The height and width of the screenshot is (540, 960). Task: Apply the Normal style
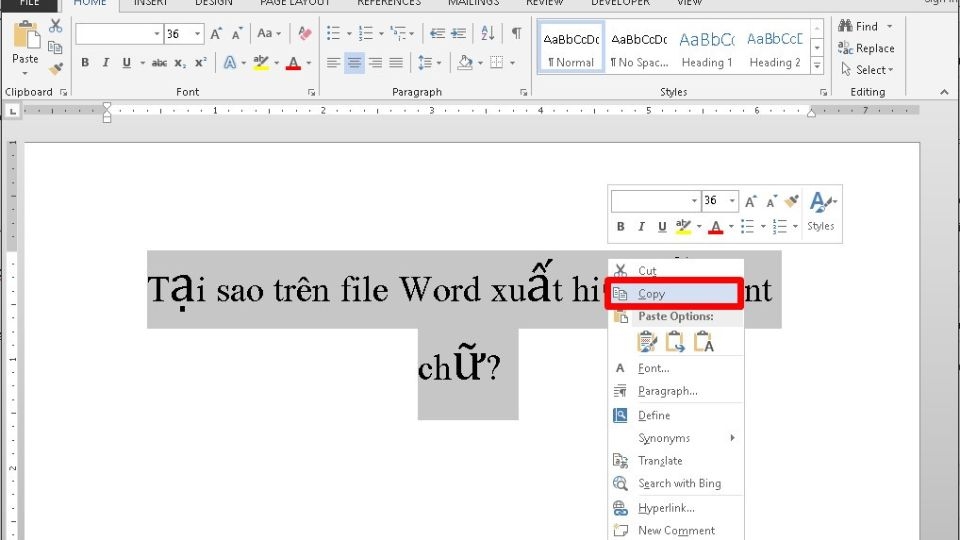[x=571, y=48]
